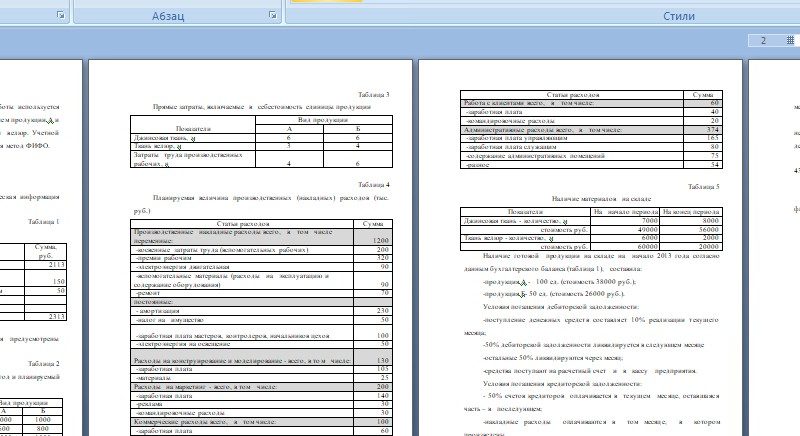Open the Абзац dialog launcher
800x436 pixels.
pyautogui.click(x=274, y=16)
